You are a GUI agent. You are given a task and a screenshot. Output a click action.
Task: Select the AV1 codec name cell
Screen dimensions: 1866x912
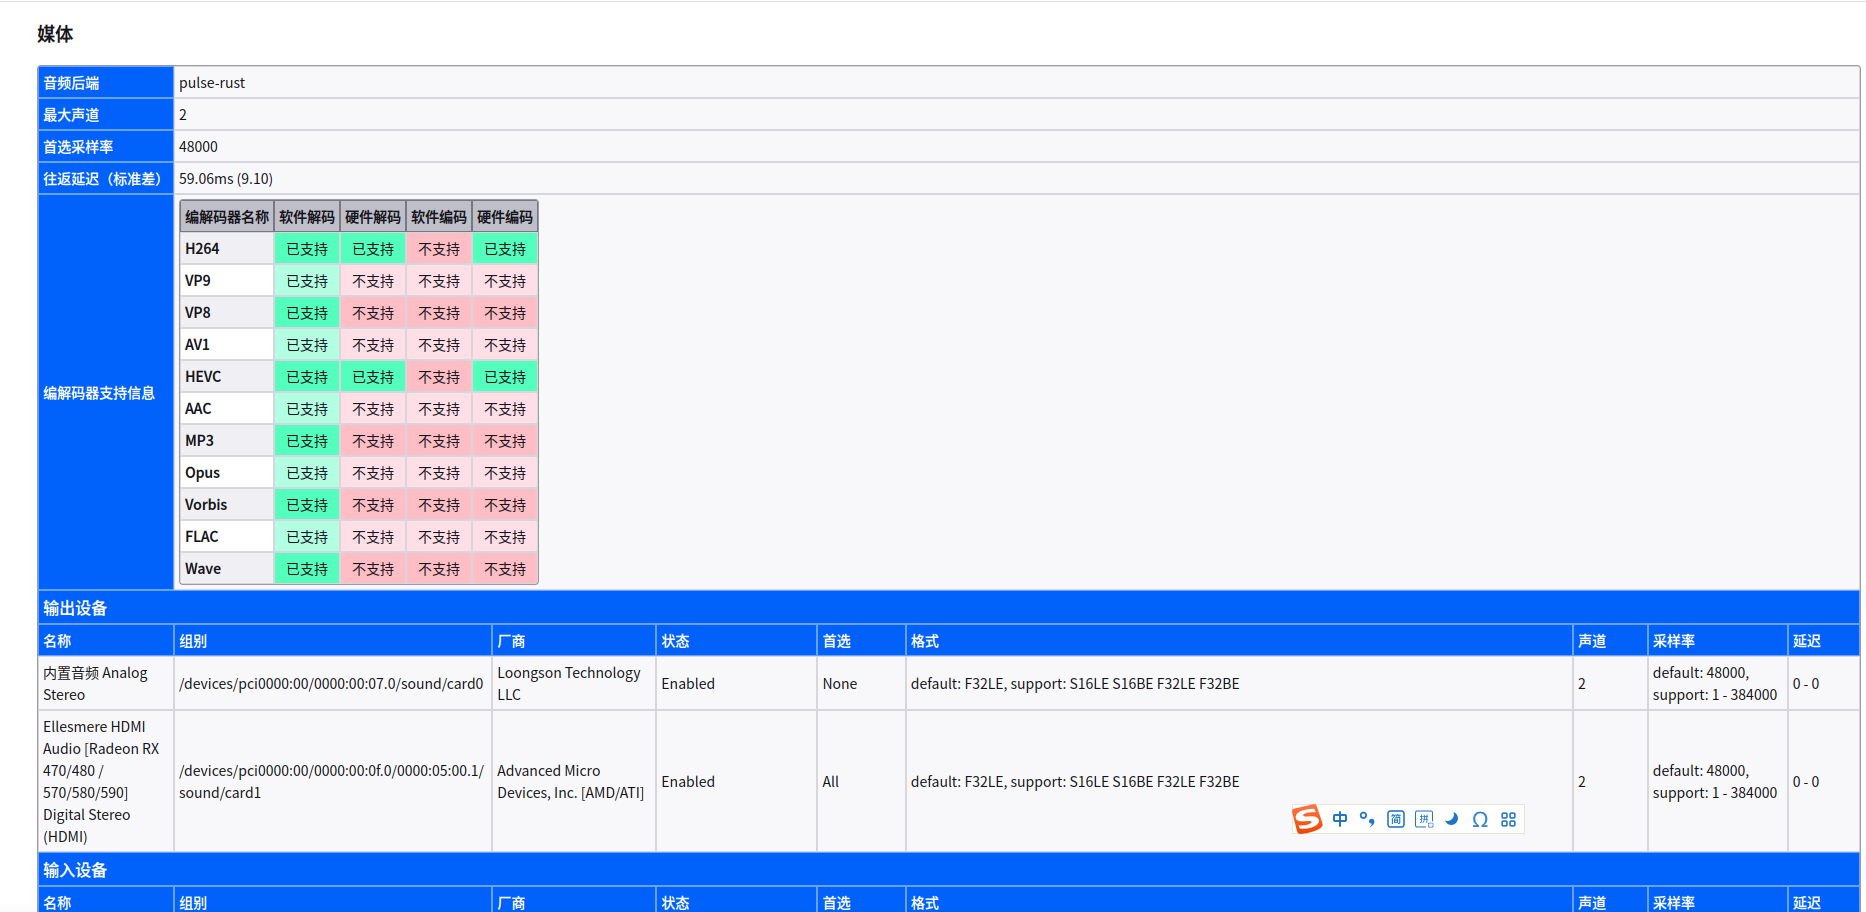227,345
